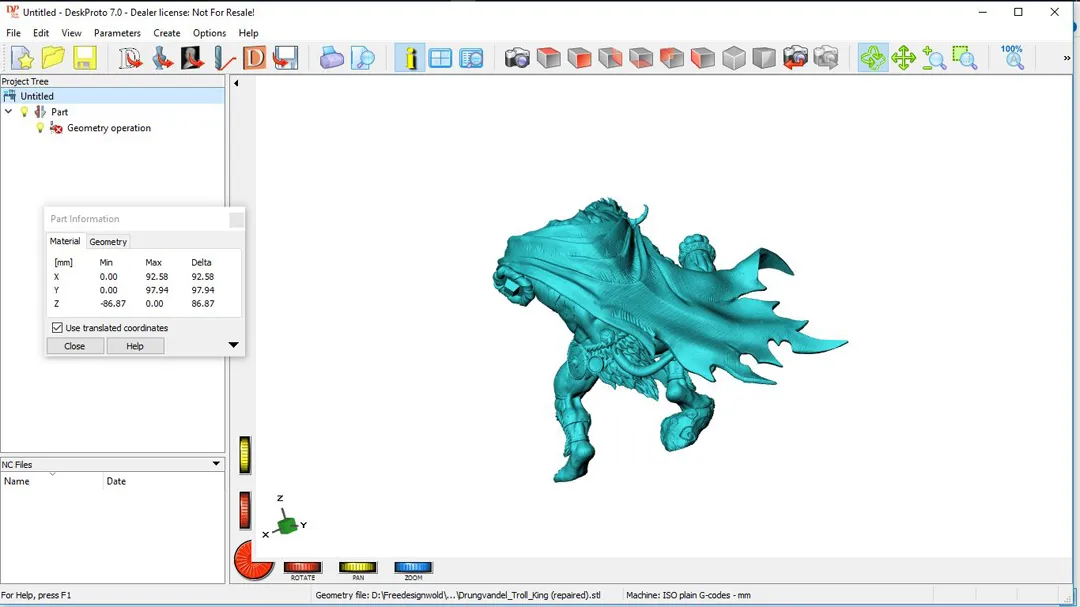
Task: Open the Edit menu
Action: tap(41, 33)
